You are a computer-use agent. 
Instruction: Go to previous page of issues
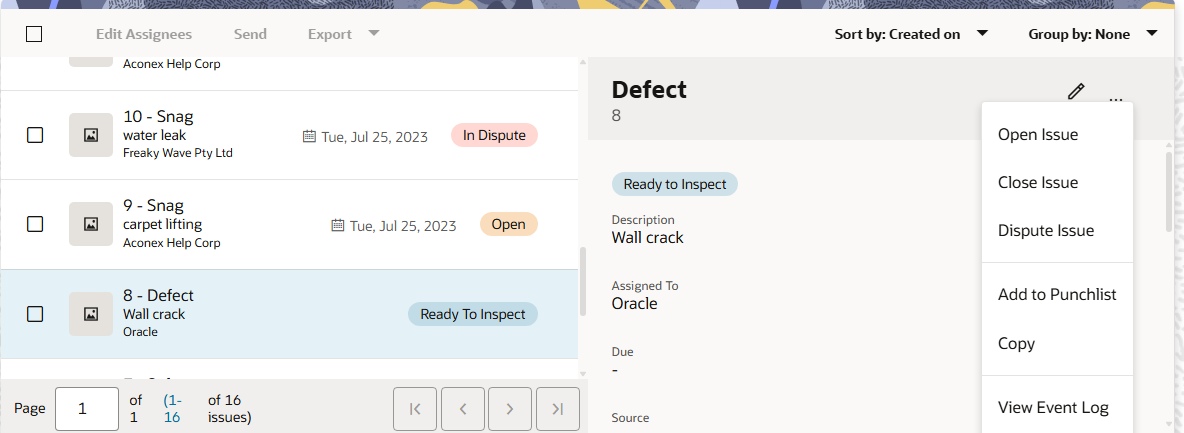pyautogui.click(x=463, y=408)
